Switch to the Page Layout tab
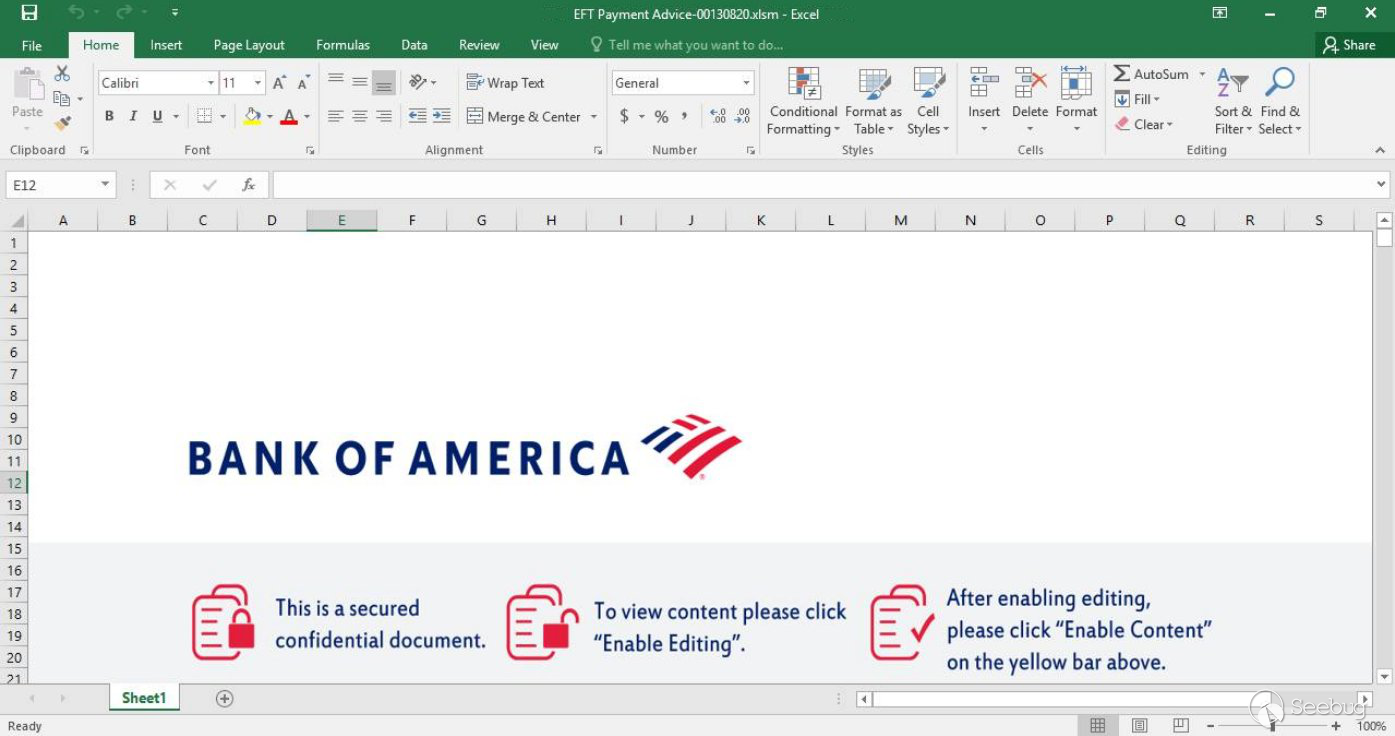 click(248, 45)
